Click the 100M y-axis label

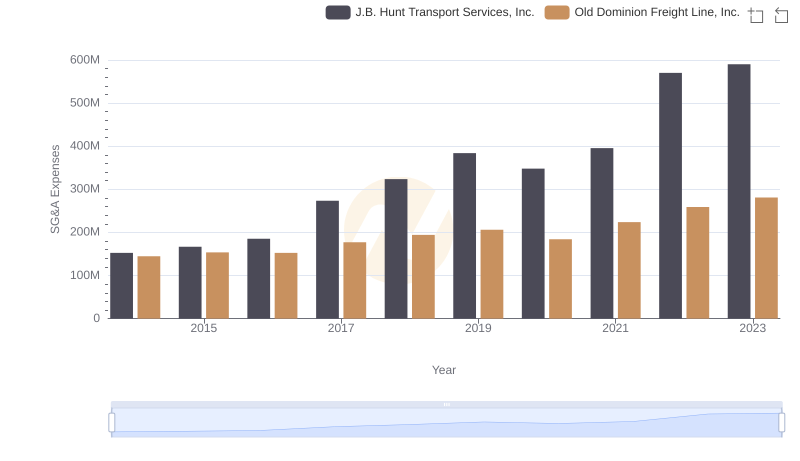[x=85, y=275]
